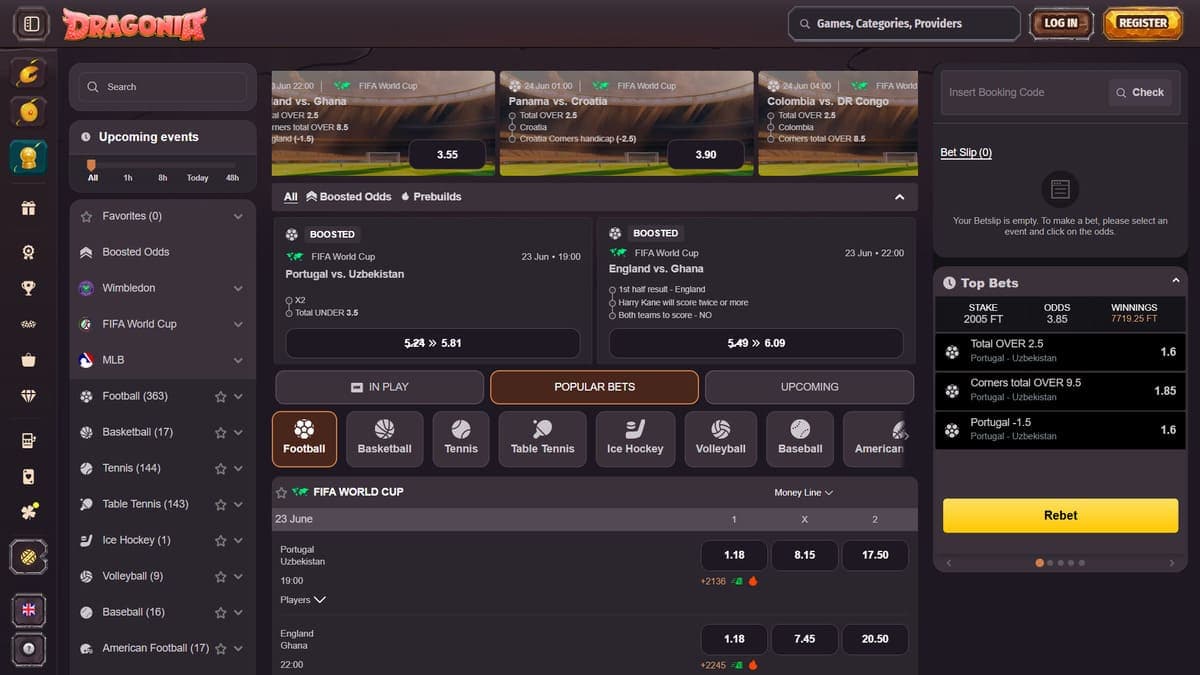Open the clover icon with yellow dot
The image size is (1200, 675).
[x=29, y=511]
